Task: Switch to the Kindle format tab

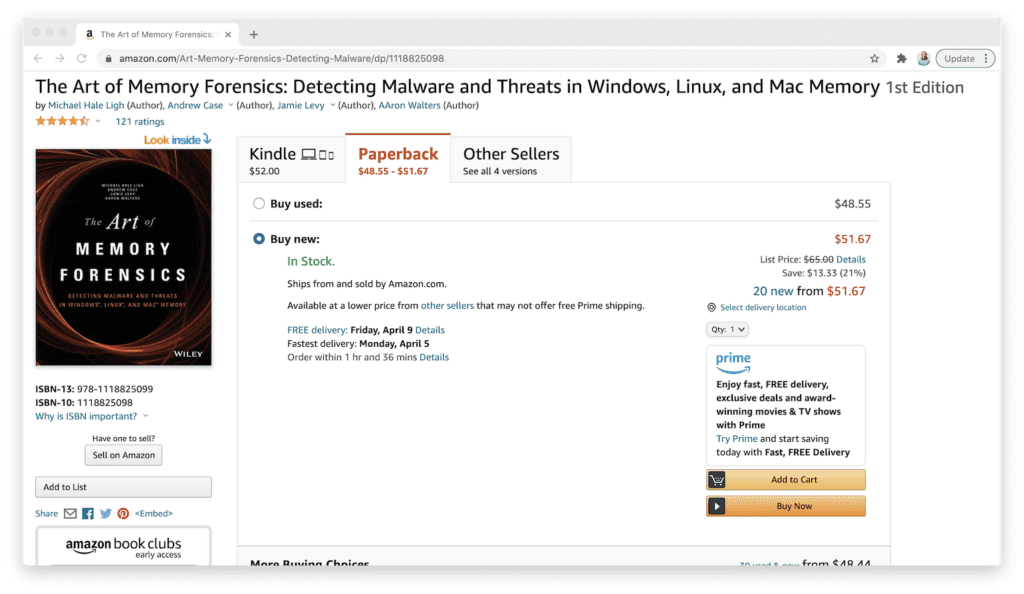Action: 291,160
